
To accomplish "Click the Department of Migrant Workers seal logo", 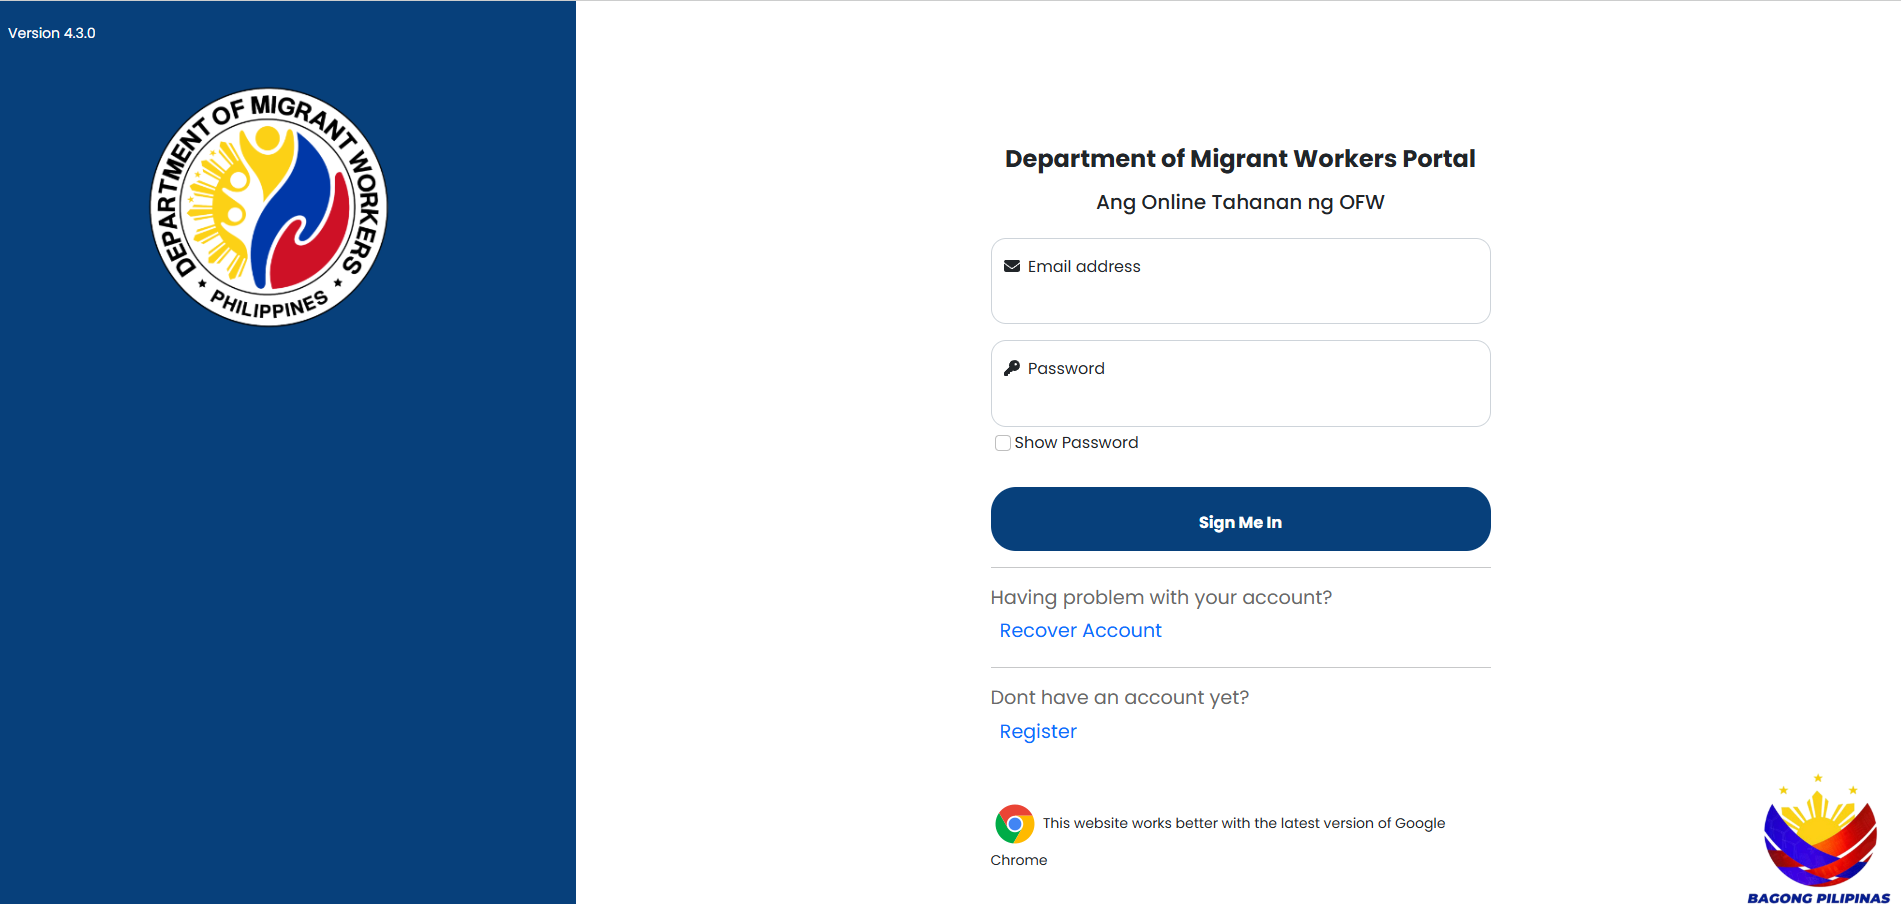I will [268, 207].
